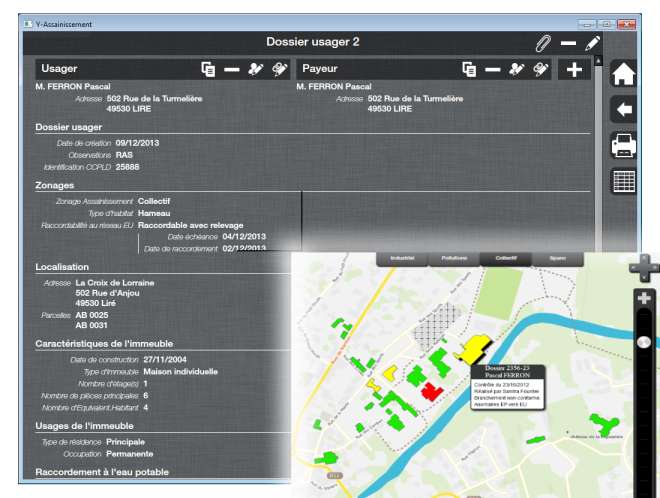Screen dimensions: 660x498
Task: Click the copy icon in Usager header
Action: point(208,69)
